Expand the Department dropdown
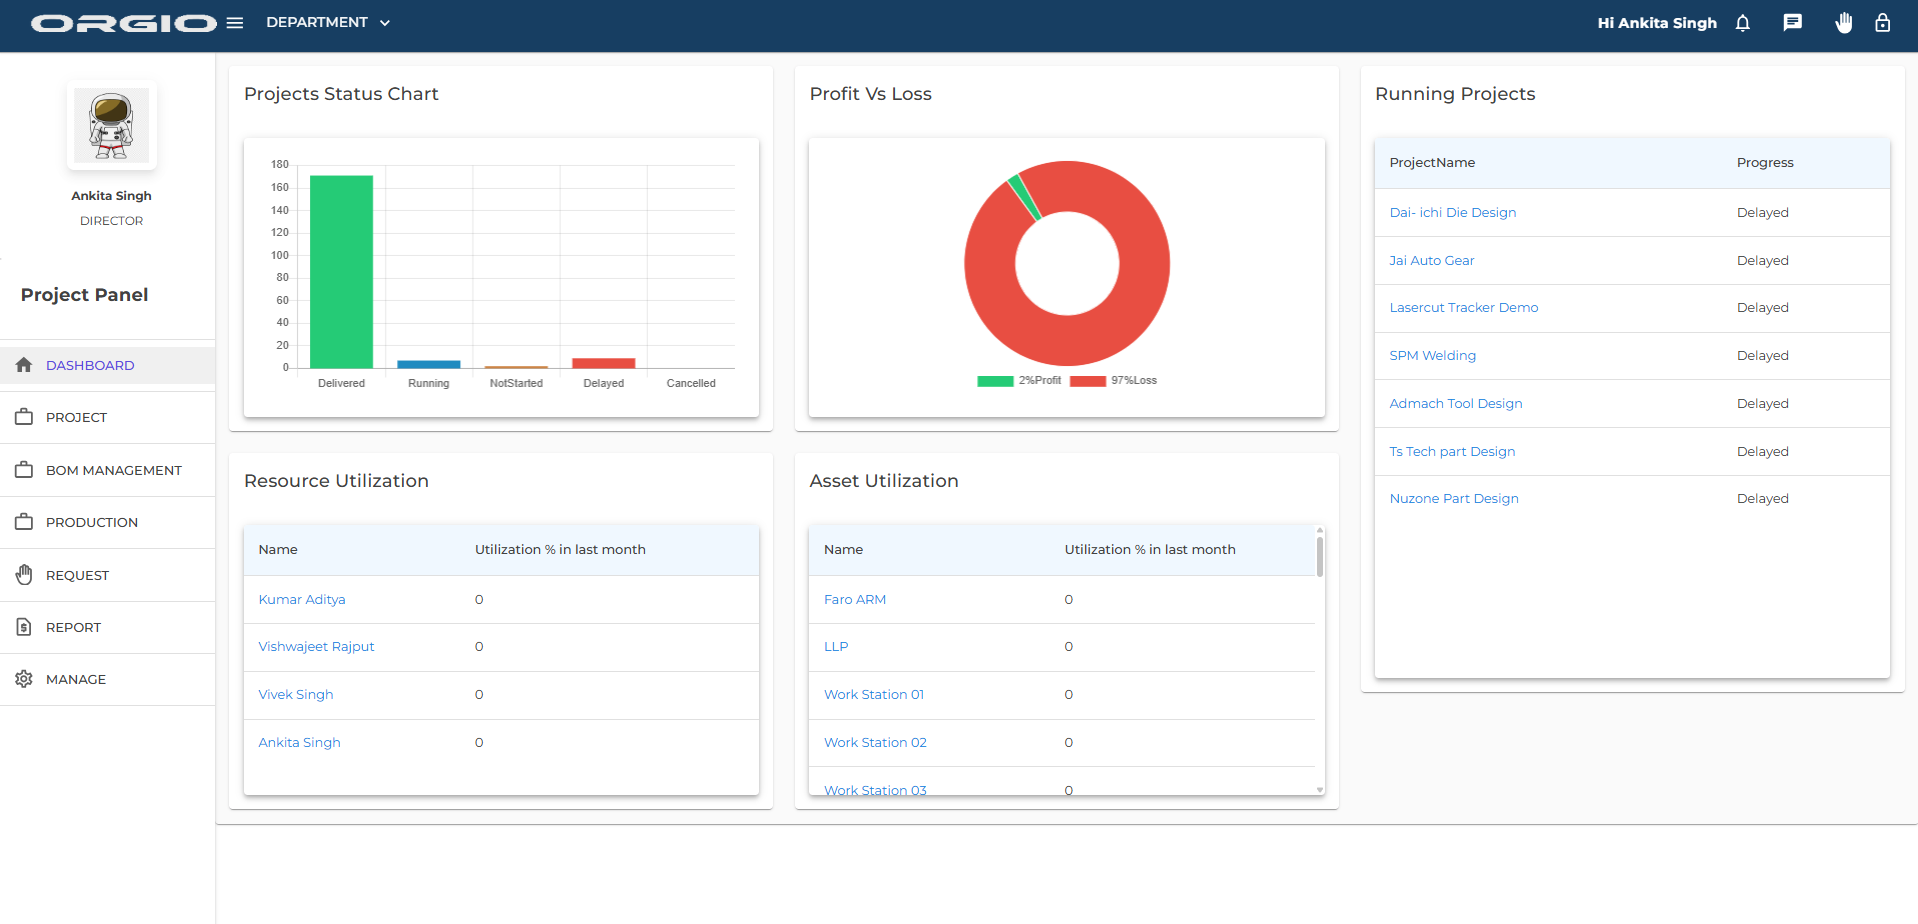 point(328,23)
